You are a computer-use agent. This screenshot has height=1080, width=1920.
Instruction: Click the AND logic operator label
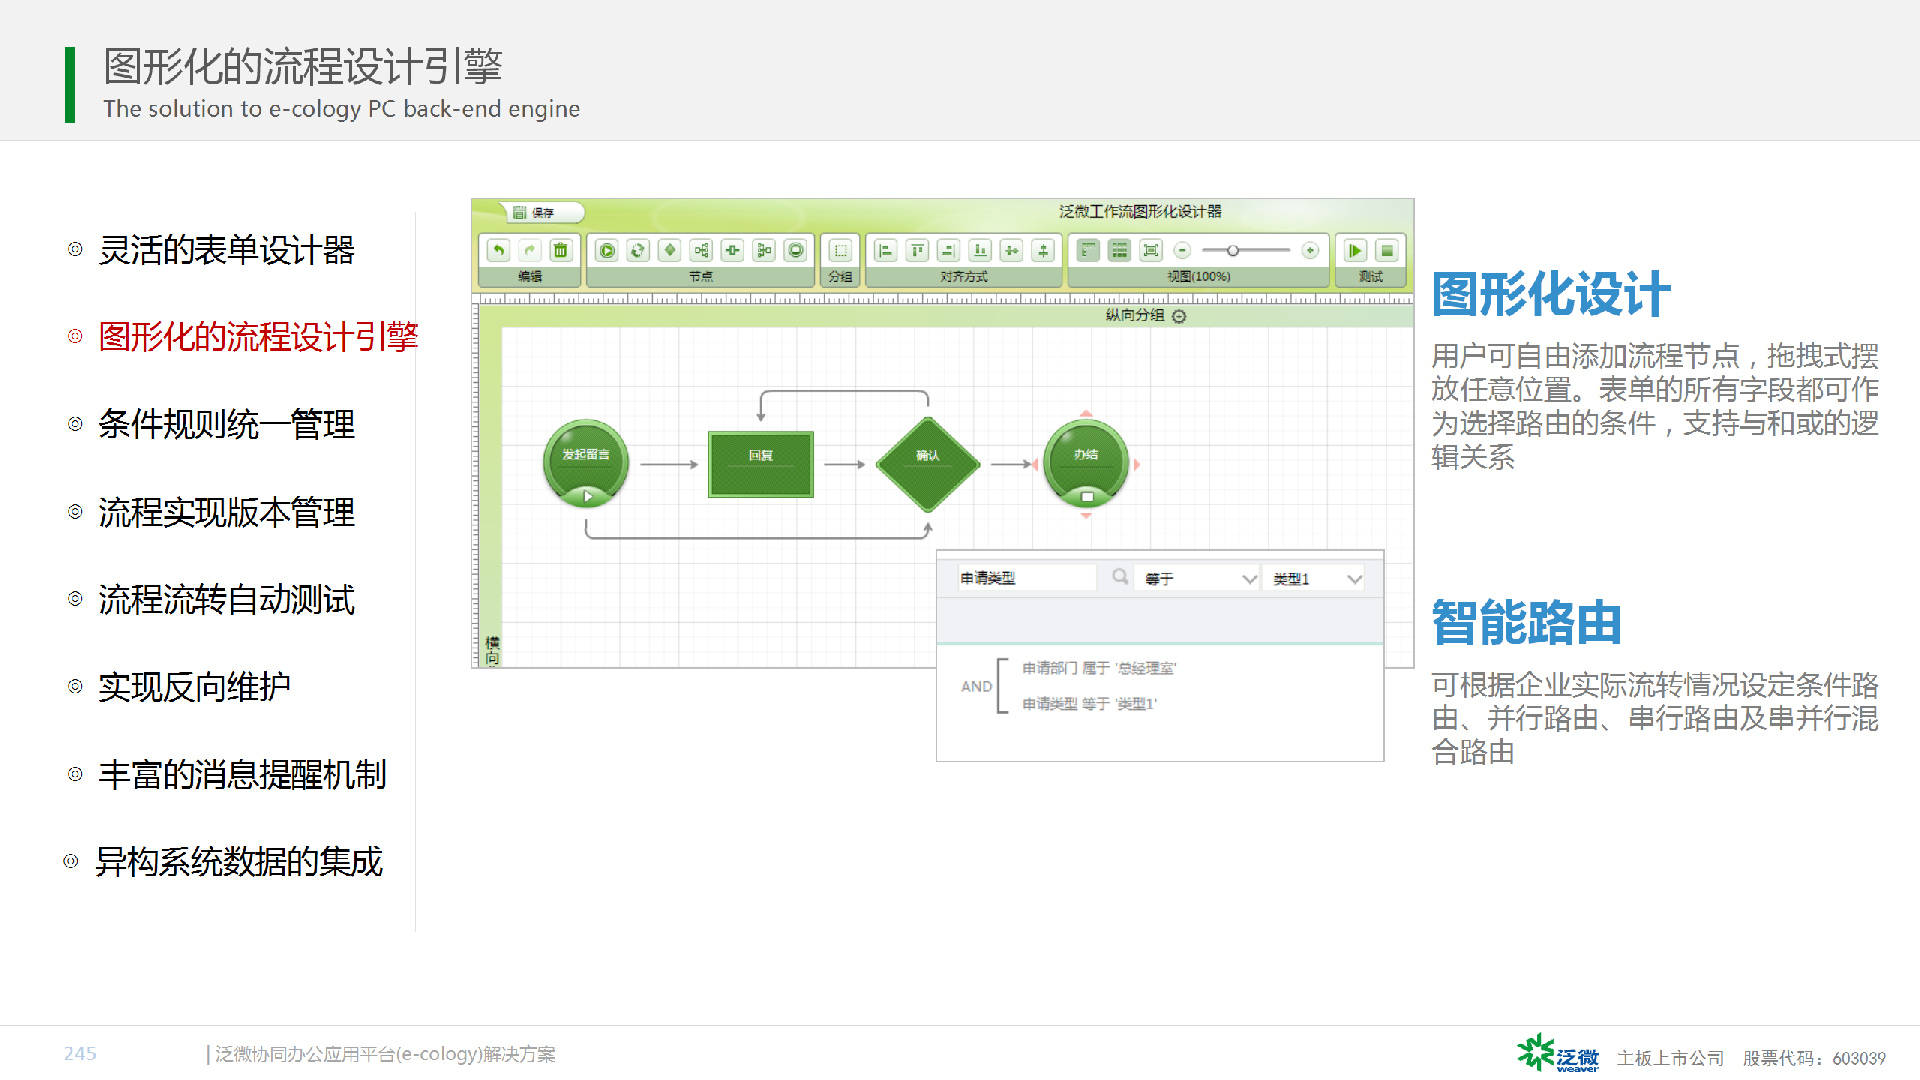976,686
